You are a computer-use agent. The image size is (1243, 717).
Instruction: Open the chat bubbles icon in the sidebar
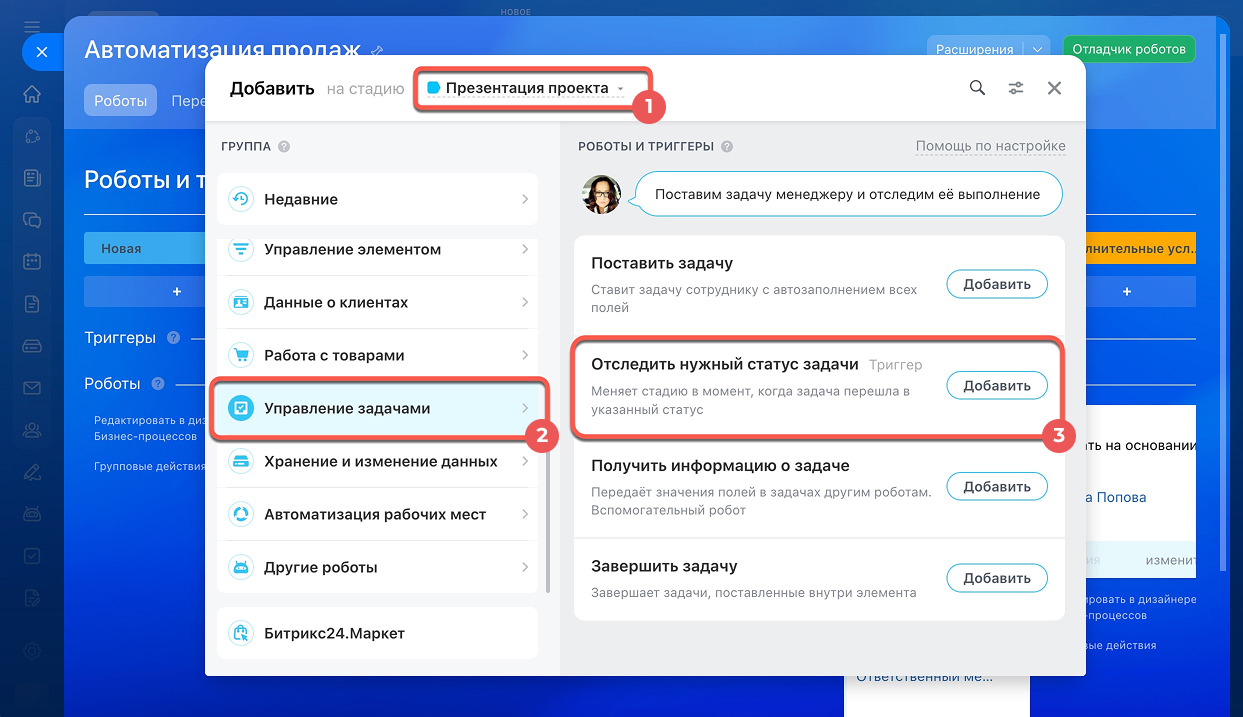coord(32,220)
